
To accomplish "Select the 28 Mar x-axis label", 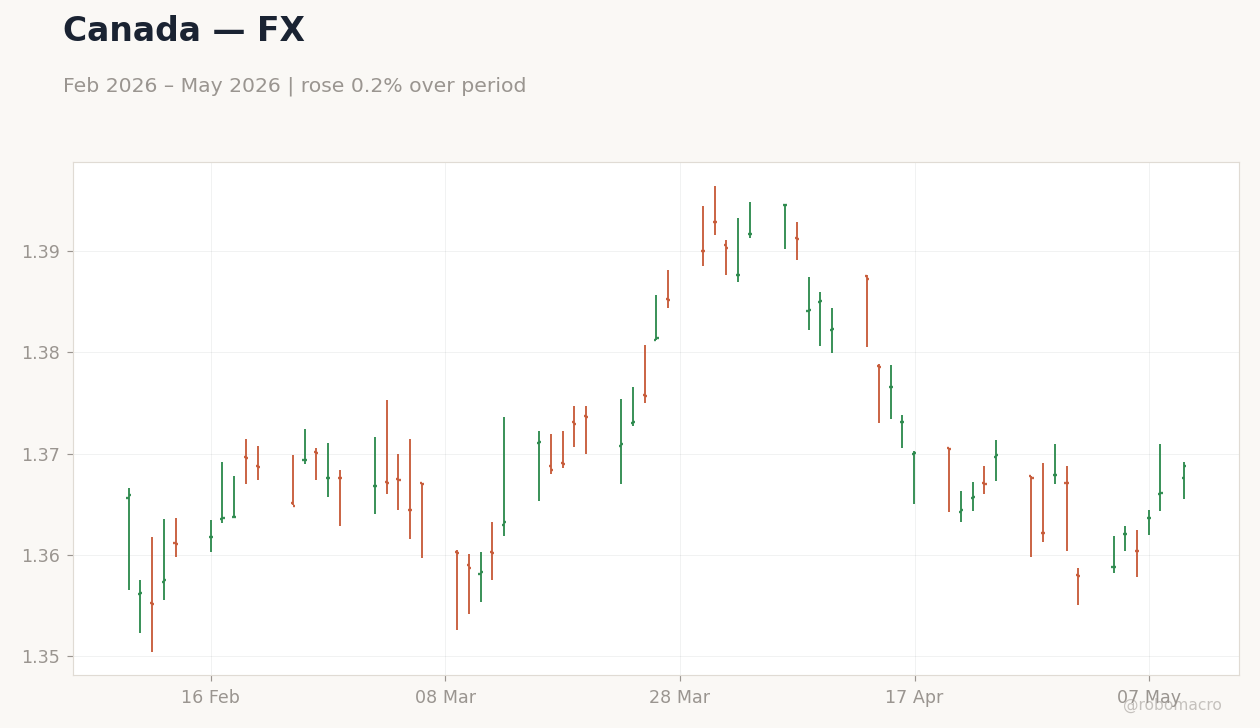I will (x=679, y=698).
